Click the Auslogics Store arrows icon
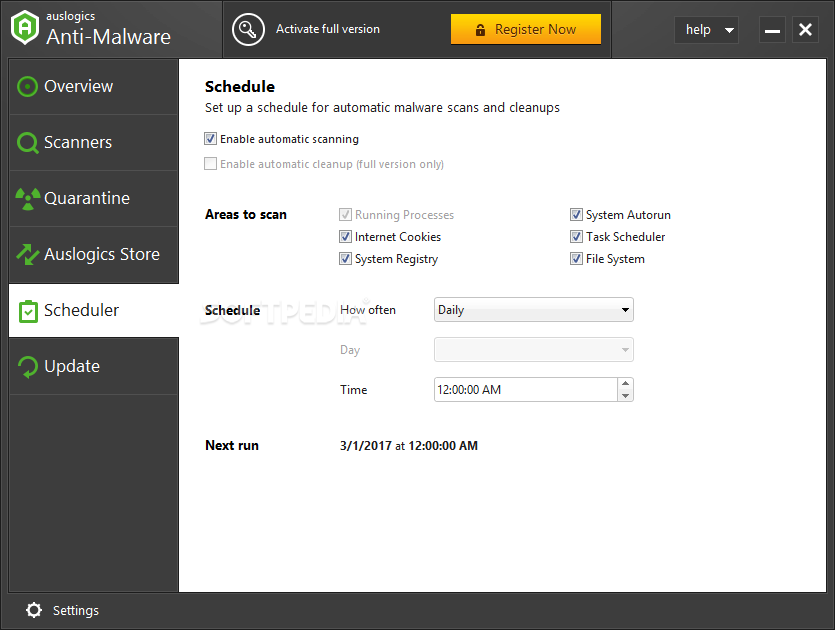This screenshot has height=630, width=835. tap(28, 255)
